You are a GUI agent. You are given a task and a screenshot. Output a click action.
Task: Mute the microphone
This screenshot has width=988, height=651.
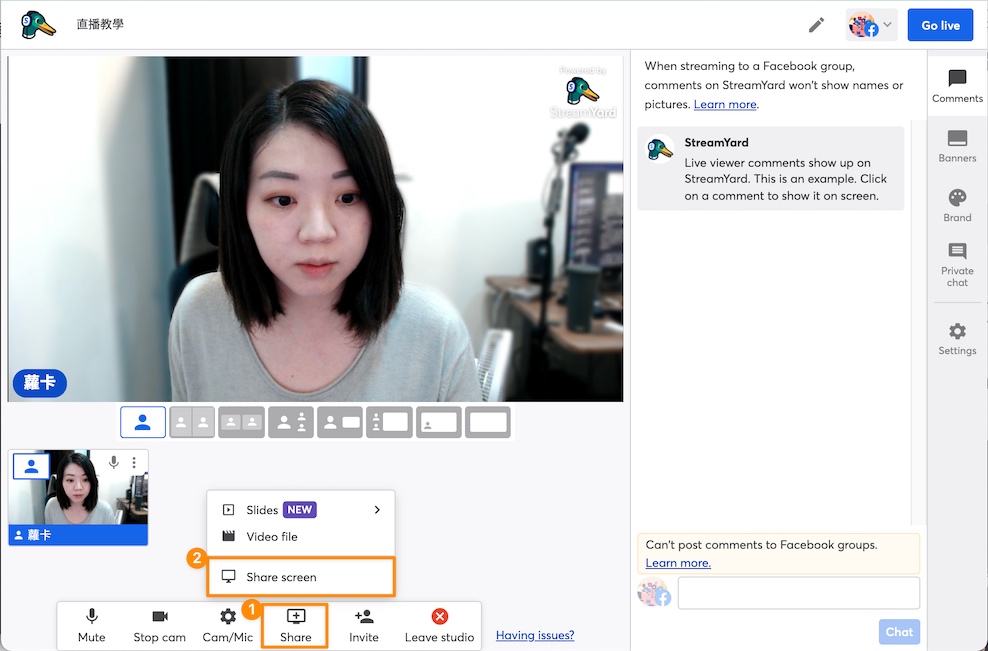(x=91, y=625)
